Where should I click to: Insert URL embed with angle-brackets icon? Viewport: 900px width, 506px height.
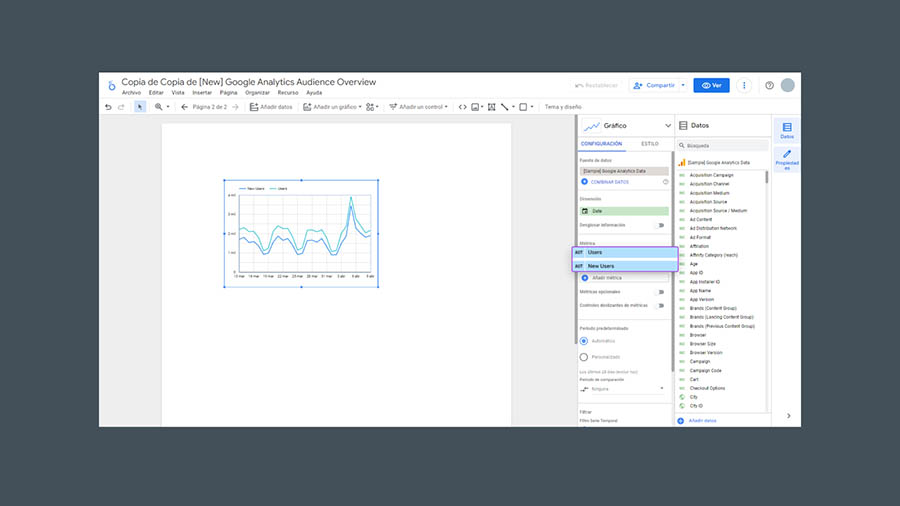(x=462, y=107)
